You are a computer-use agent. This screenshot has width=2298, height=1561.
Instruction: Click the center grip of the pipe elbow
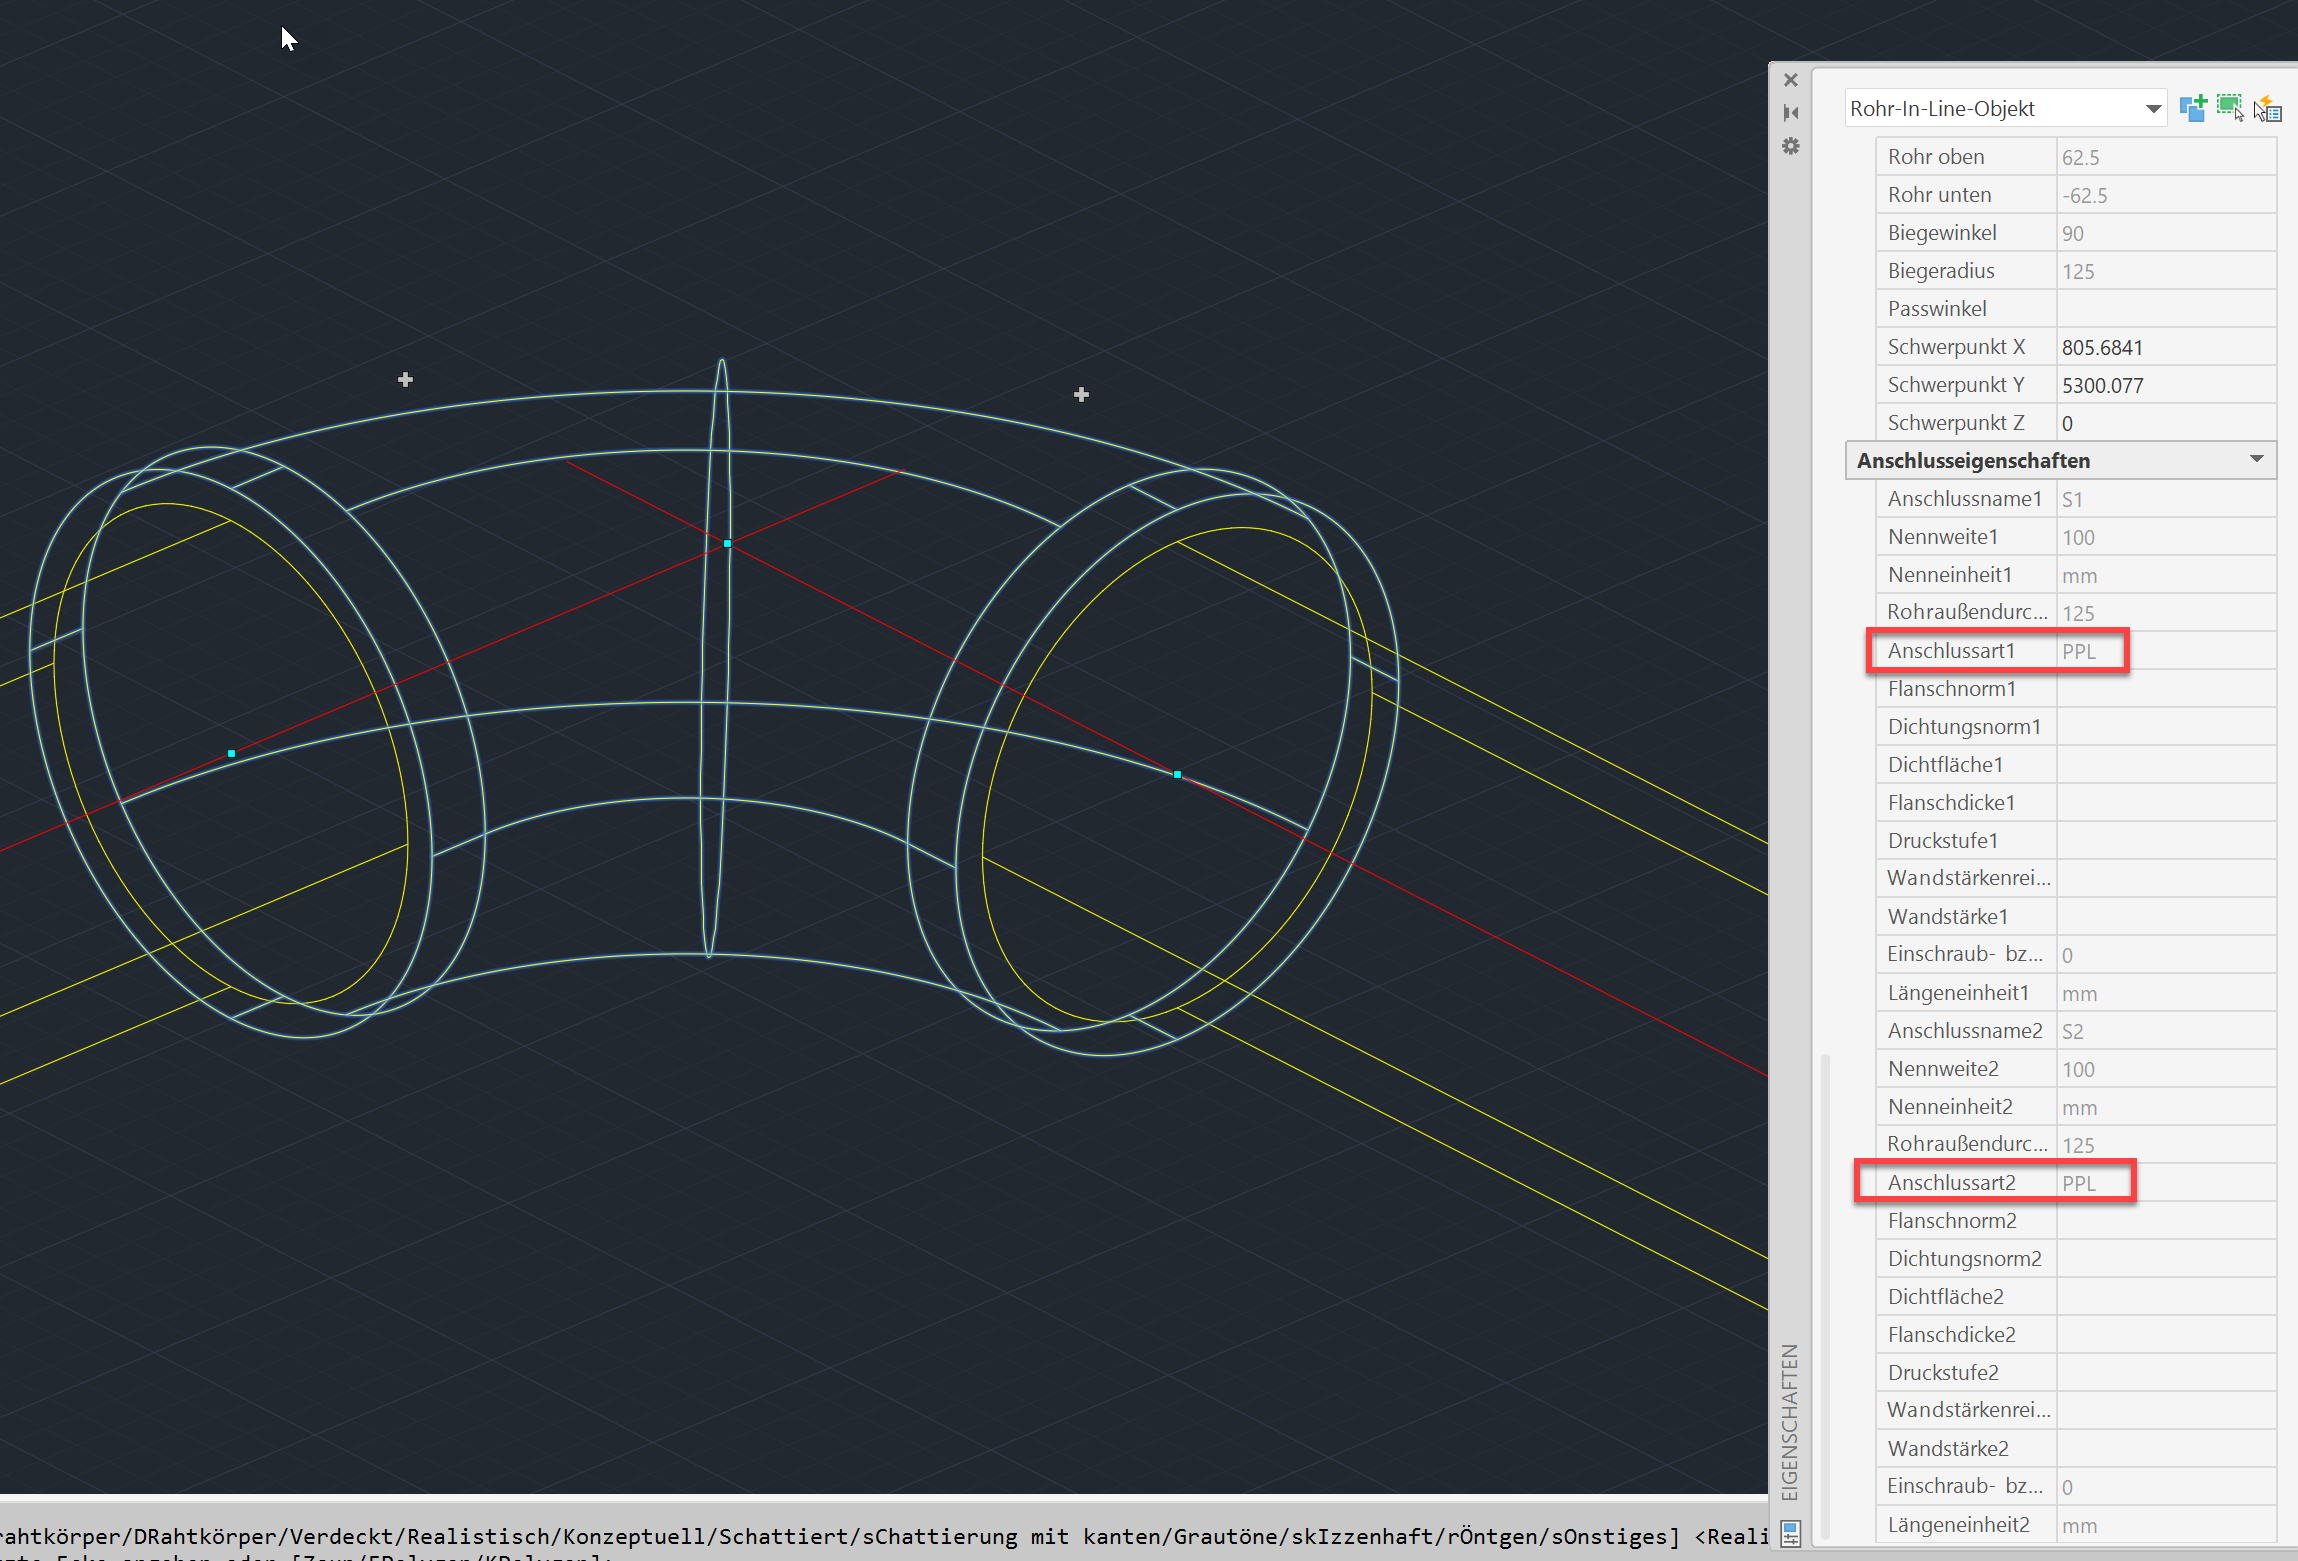[x=726, y=543]
